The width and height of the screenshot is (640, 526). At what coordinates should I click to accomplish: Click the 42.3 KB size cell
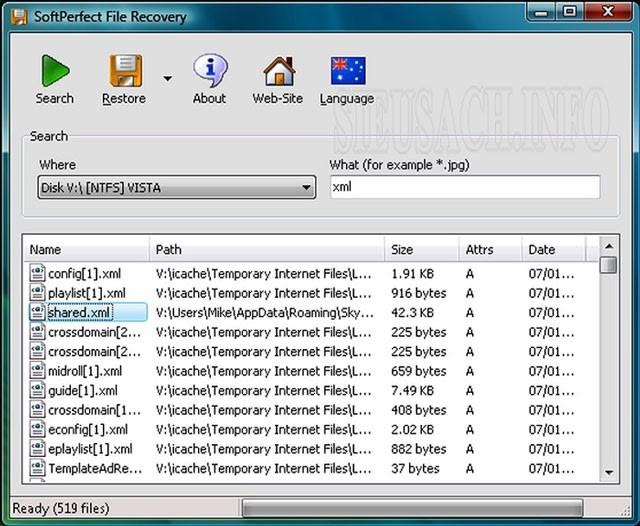coord(413,313)
